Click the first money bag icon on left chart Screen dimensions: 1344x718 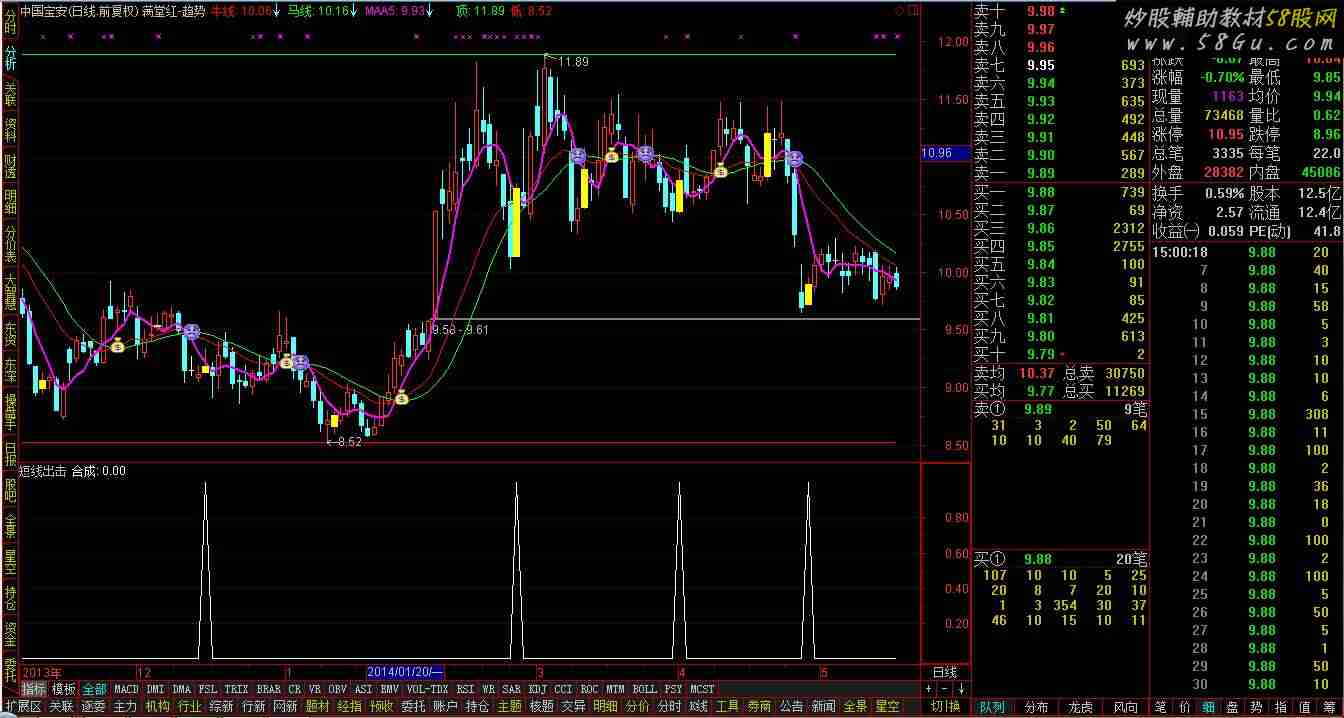tap(118, 346)
